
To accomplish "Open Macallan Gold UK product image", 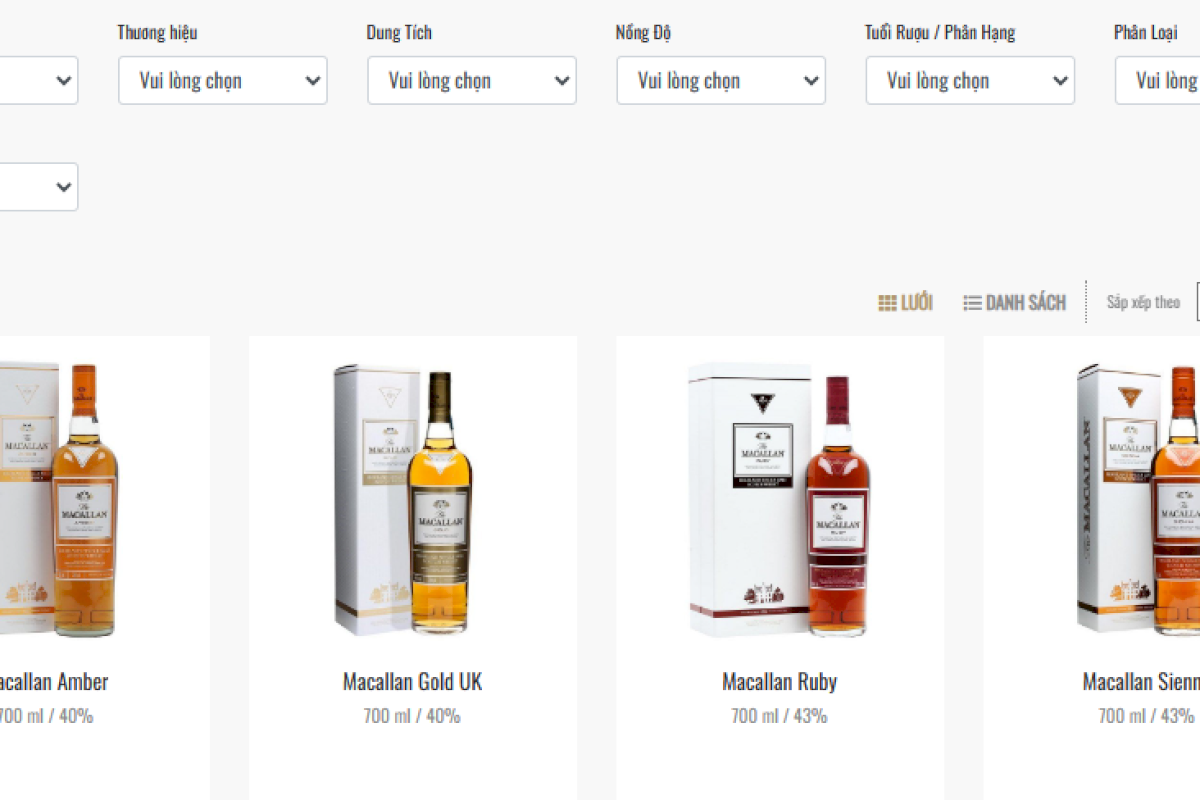I will [413, 500].
